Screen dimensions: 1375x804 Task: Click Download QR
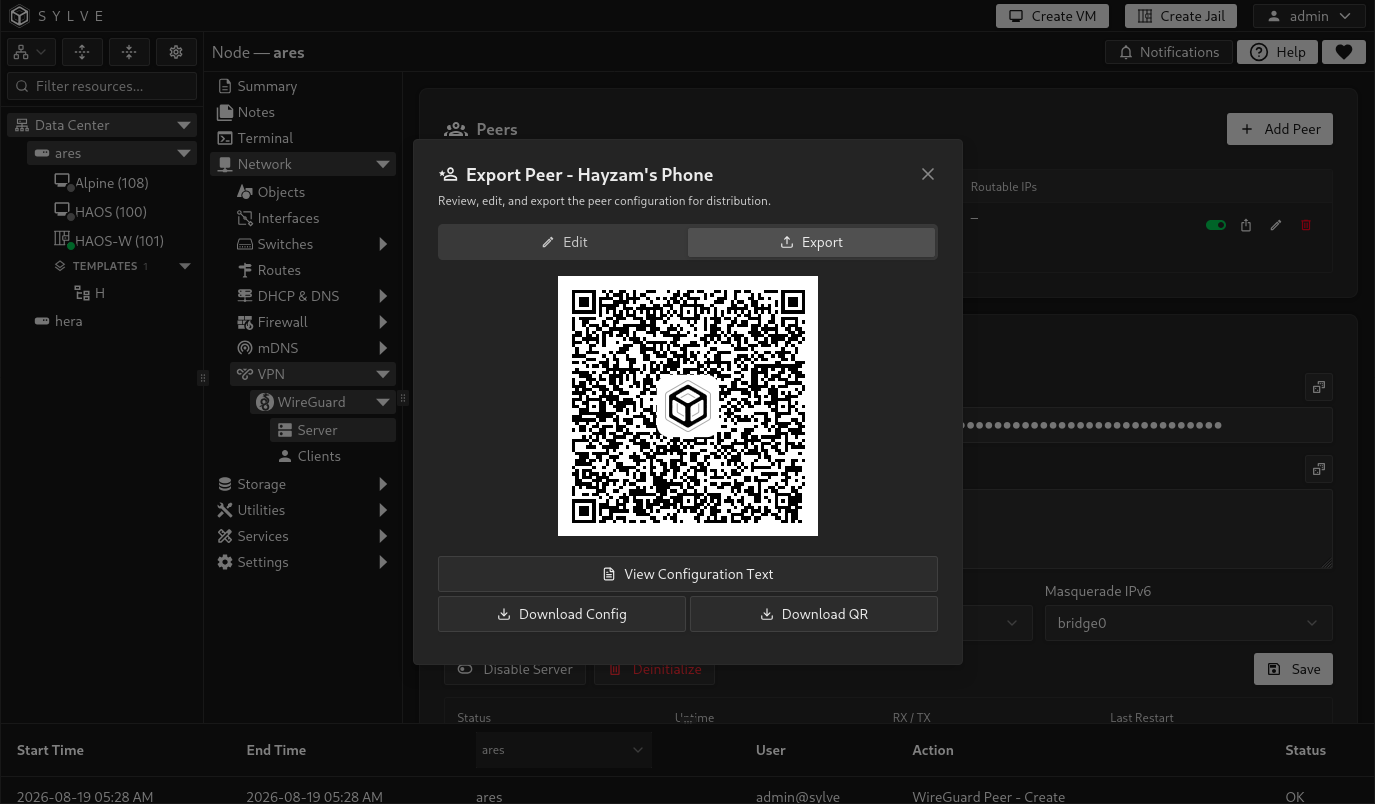coord(814,614)
